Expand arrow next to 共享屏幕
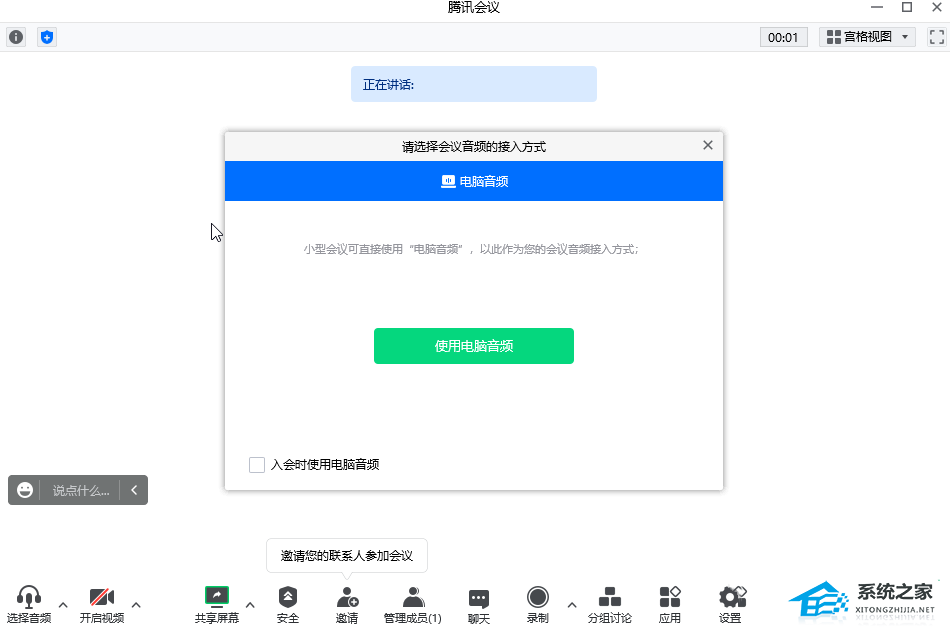The height and width of the screenshot is (628, 950). tap(250, 605)
